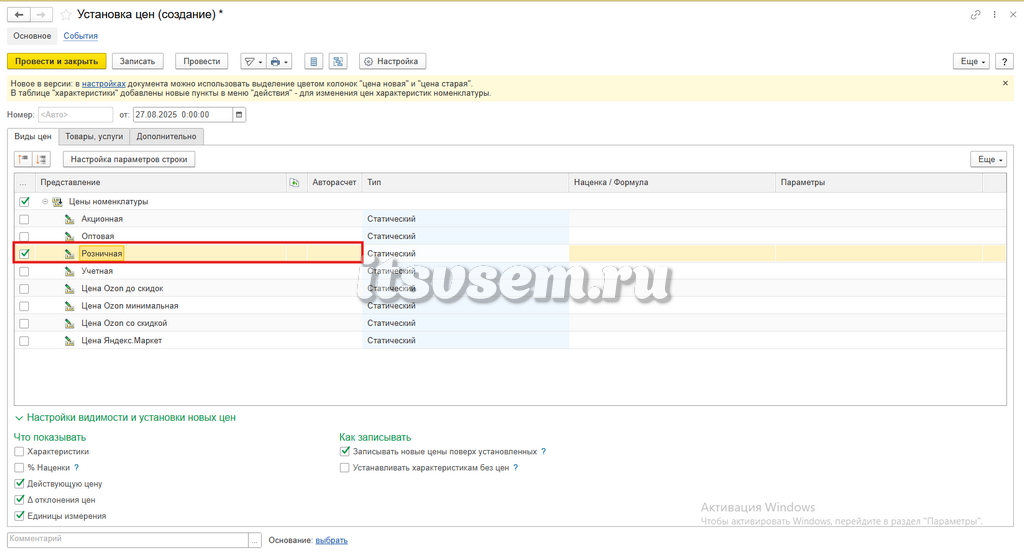Click the Записать button

coord(137,61)
